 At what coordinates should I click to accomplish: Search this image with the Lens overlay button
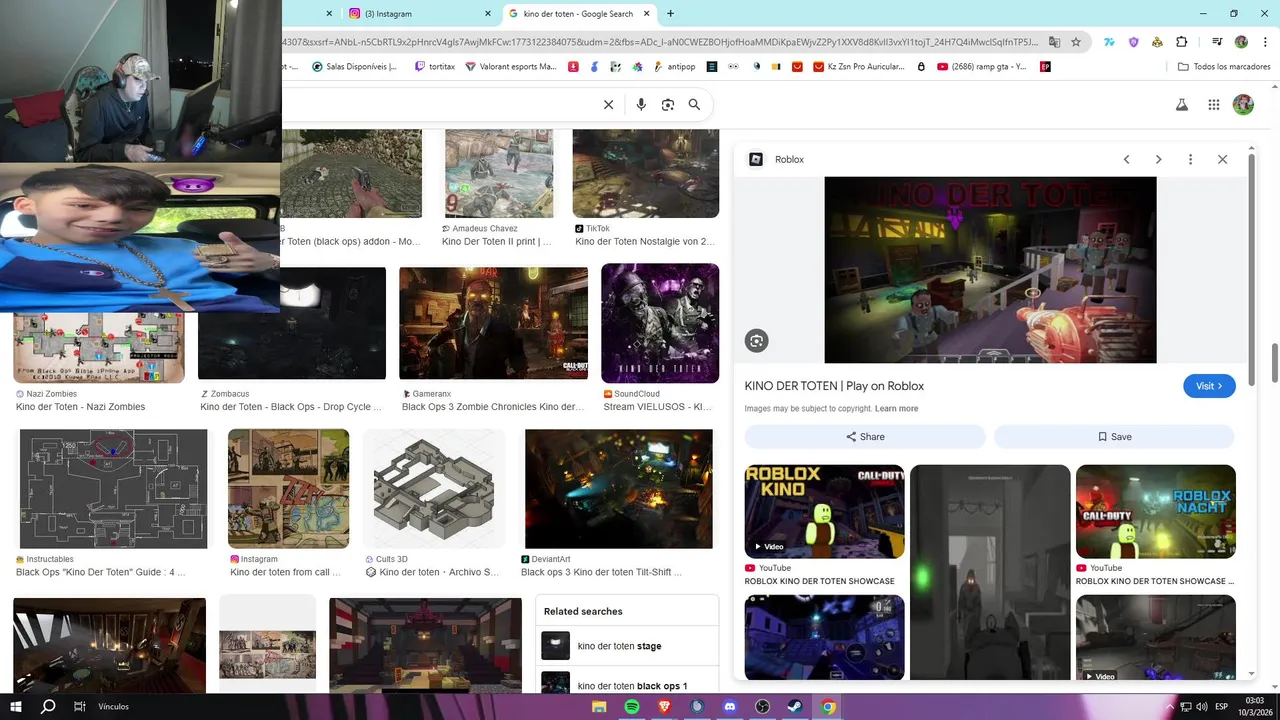(x=756, y=341)
